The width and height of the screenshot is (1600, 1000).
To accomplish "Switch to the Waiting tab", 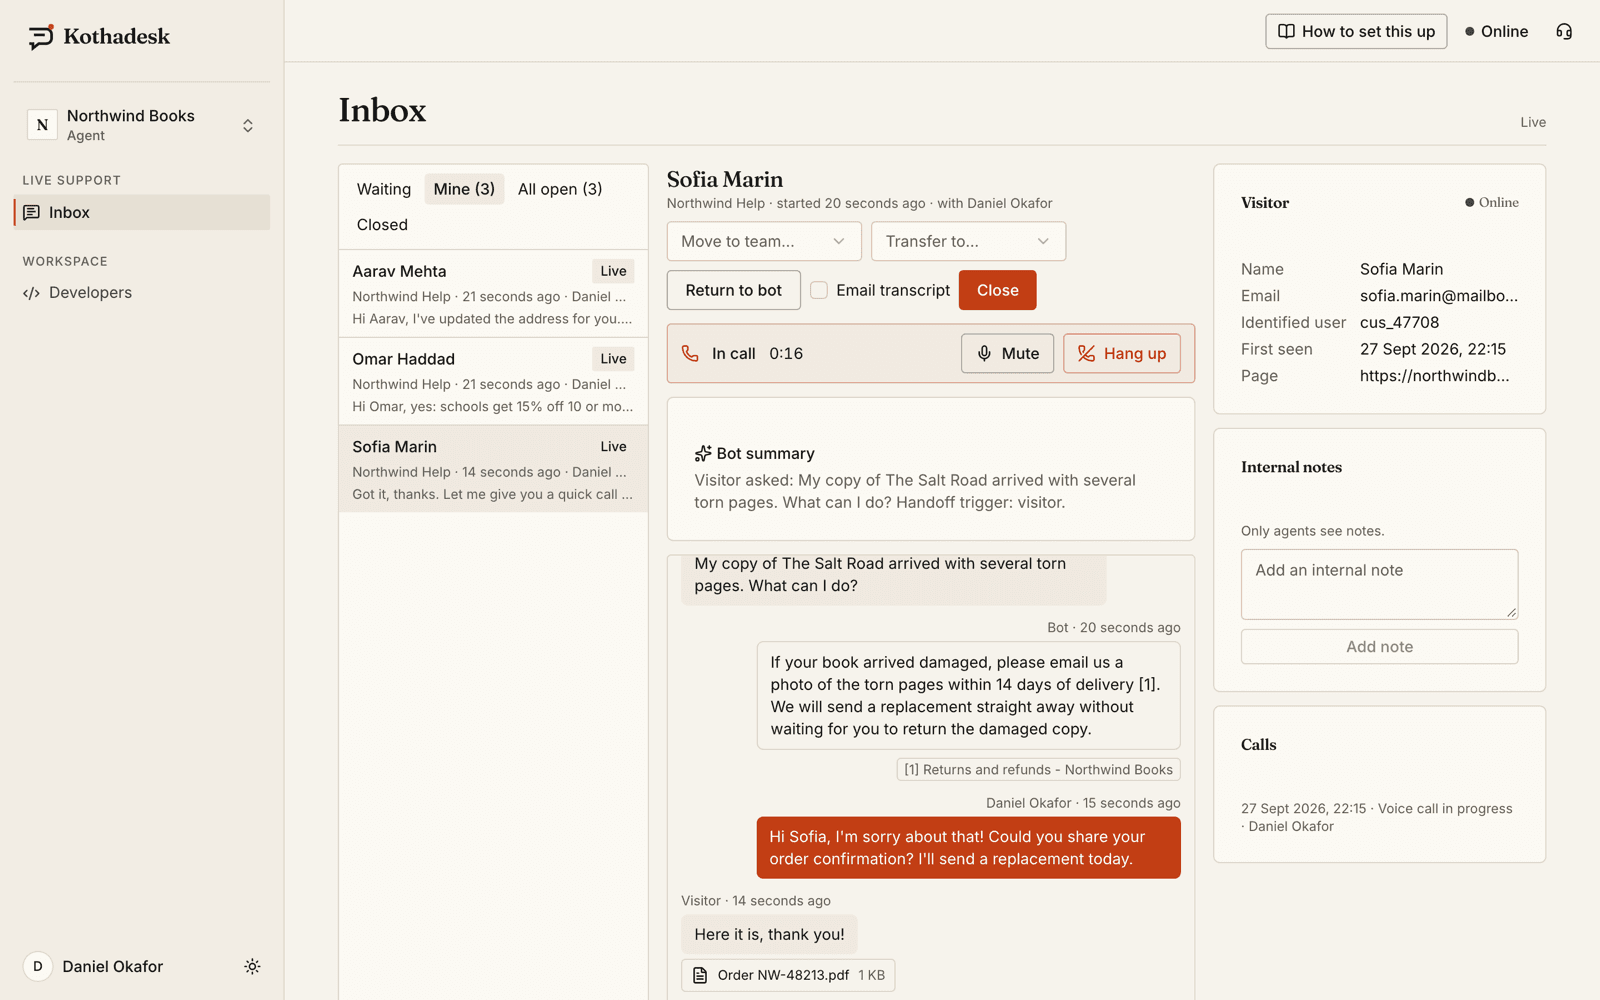I will [x=384, y=189].
